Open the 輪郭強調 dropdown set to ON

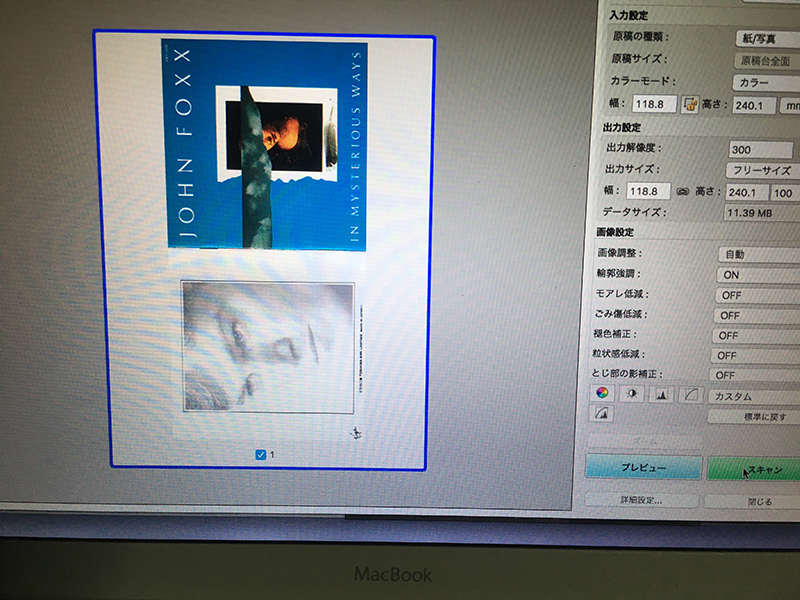(x=758, y=275)
